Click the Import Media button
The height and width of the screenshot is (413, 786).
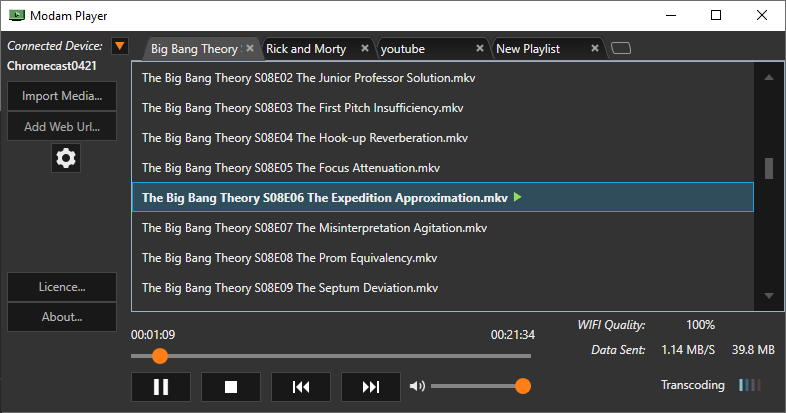pos(62,96)
